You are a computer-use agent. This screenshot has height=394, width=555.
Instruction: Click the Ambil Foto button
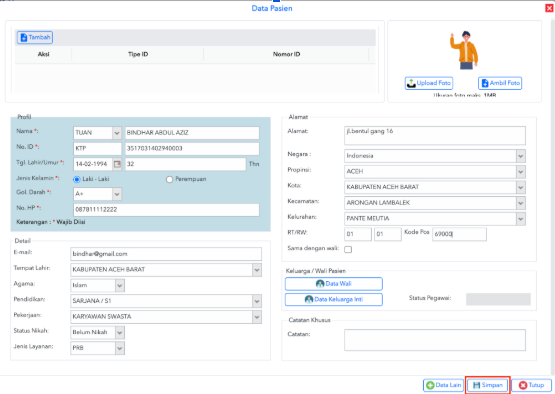click(x=500, y=83)
